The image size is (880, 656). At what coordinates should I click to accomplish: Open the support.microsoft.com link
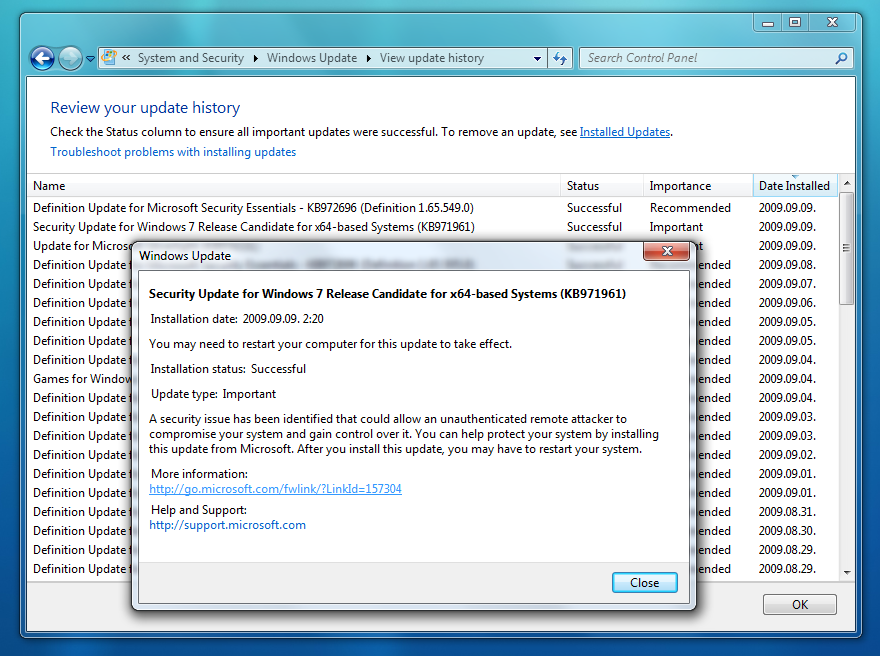(x=227, y=525)
